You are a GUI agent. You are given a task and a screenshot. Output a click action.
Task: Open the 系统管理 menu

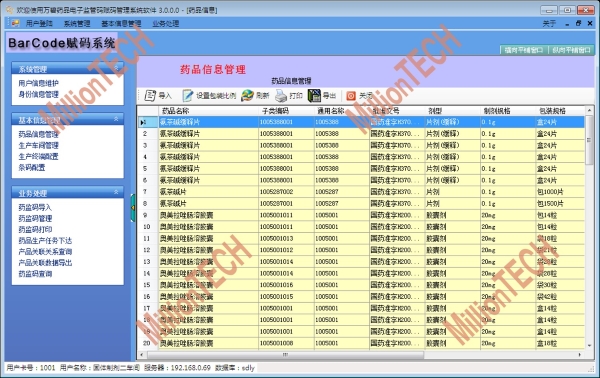[77, 23]
